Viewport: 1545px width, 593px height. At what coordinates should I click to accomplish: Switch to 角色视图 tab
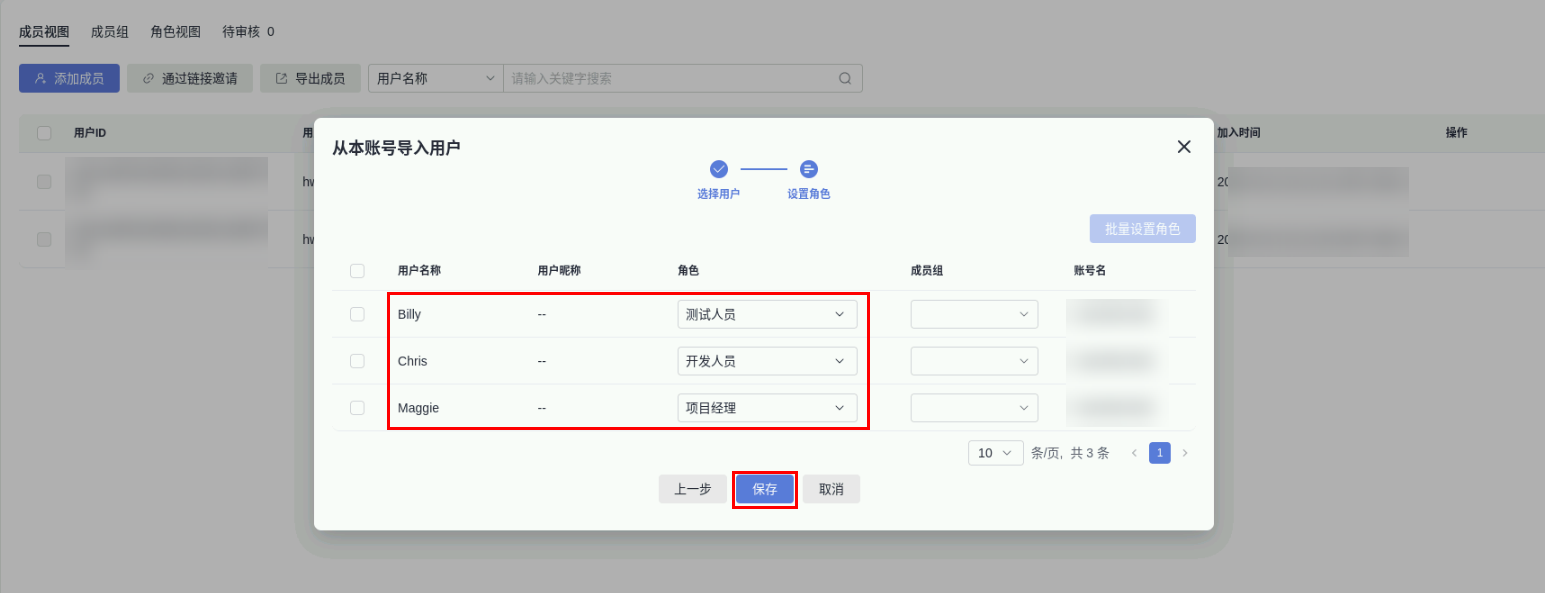coord(175,32)
